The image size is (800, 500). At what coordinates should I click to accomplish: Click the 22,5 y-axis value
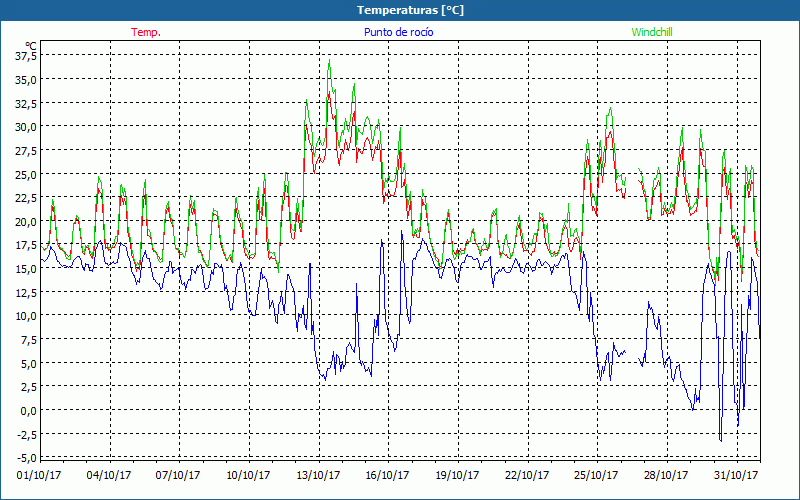[26, 197]
